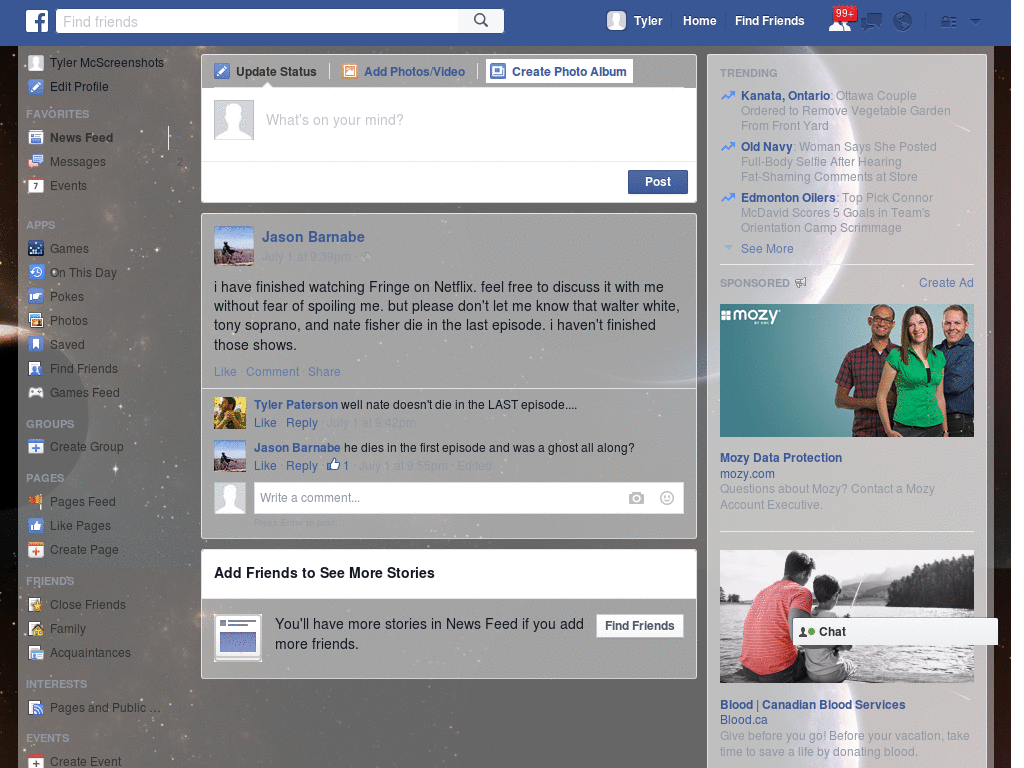Switch to Create Photo Album tab
Viewport: 1024px width, 768px height.
pos(559,72)
